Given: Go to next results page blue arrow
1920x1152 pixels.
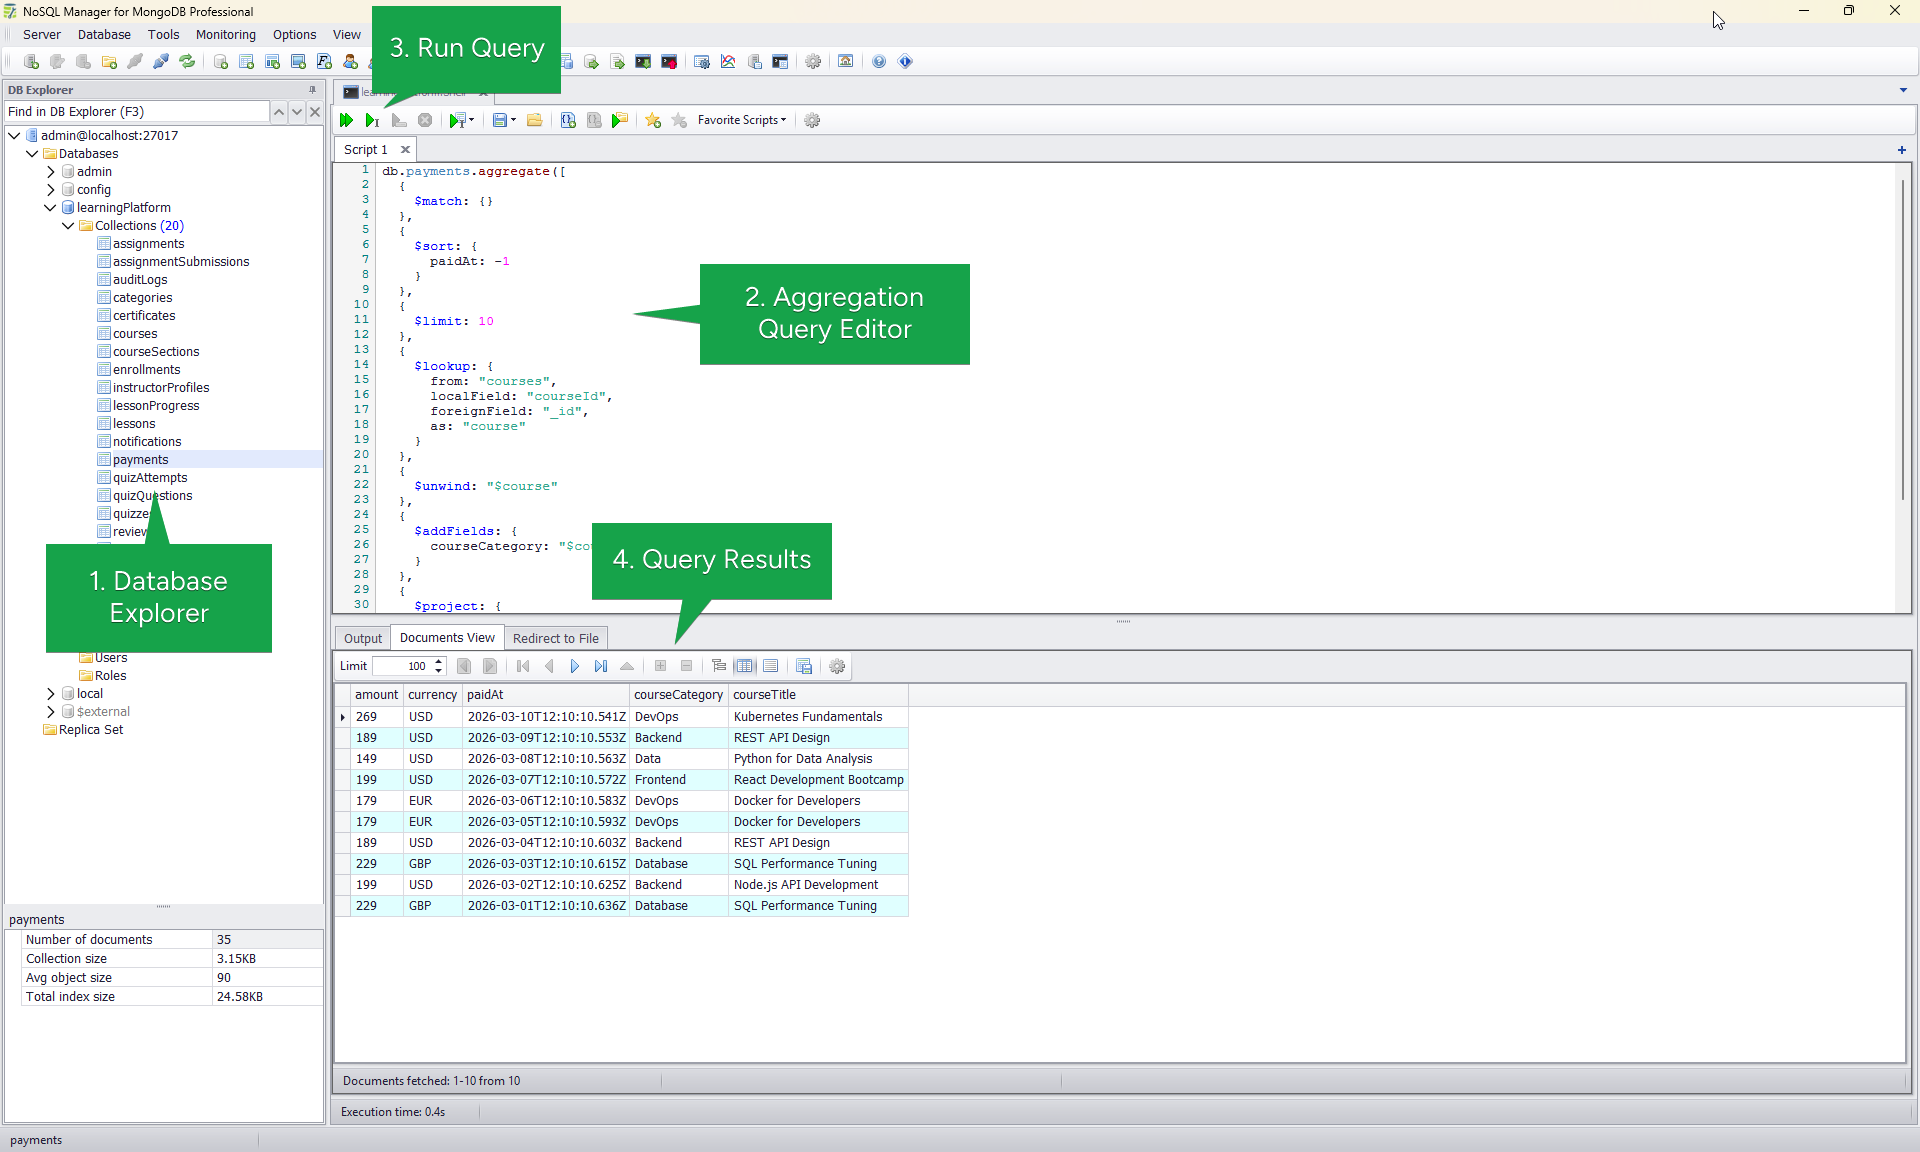Looking at the screenshot, I should tap(575, 666).
